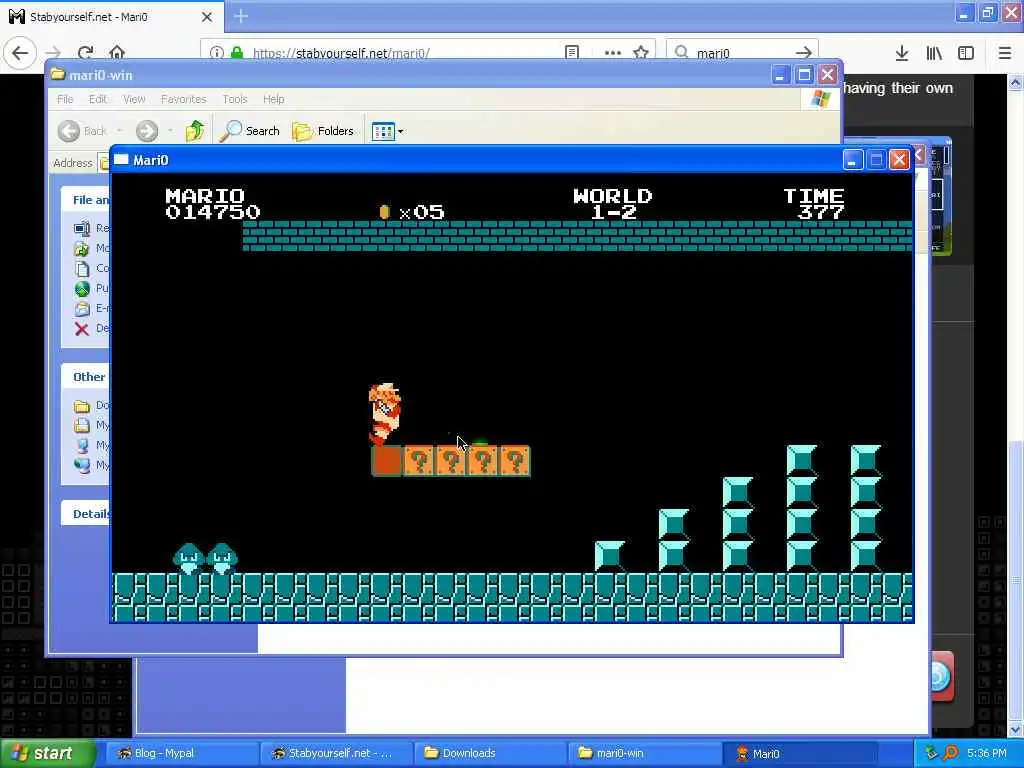Open browser downloads arrow icon
1024x768 pixels.
click(x=901, y=53)
